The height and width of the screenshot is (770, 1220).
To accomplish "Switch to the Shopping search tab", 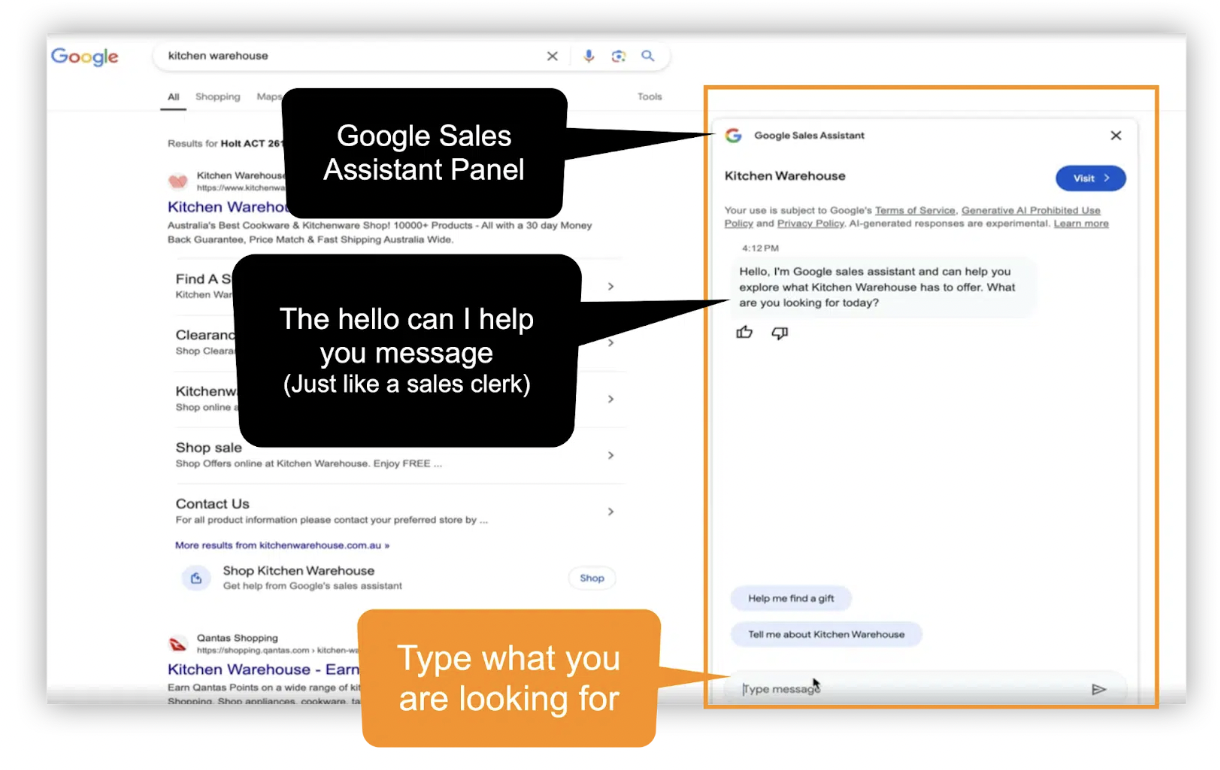I will [218, 97].
